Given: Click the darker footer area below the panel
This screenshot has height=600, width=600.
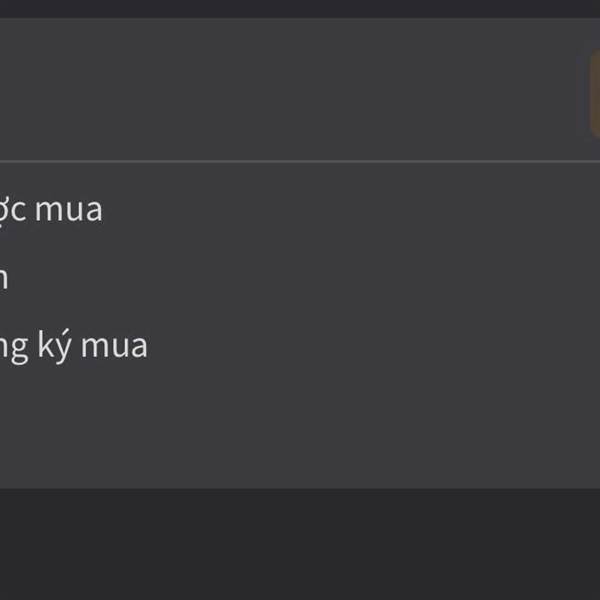Looking at the screenshot, I should click(300, 545).
